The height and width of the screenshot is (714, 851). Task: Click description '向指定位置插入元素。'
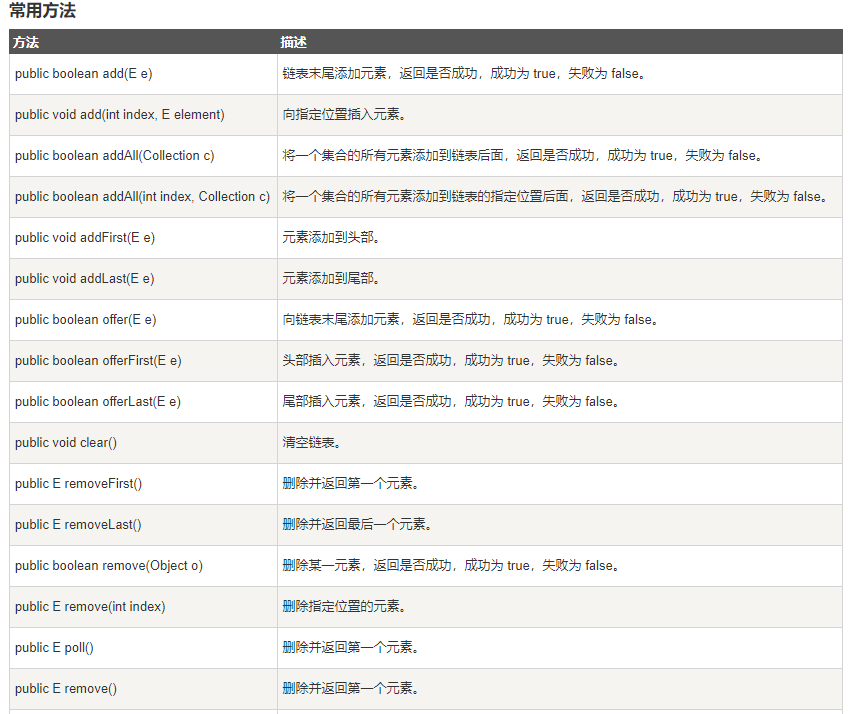(x=344, y=115)
